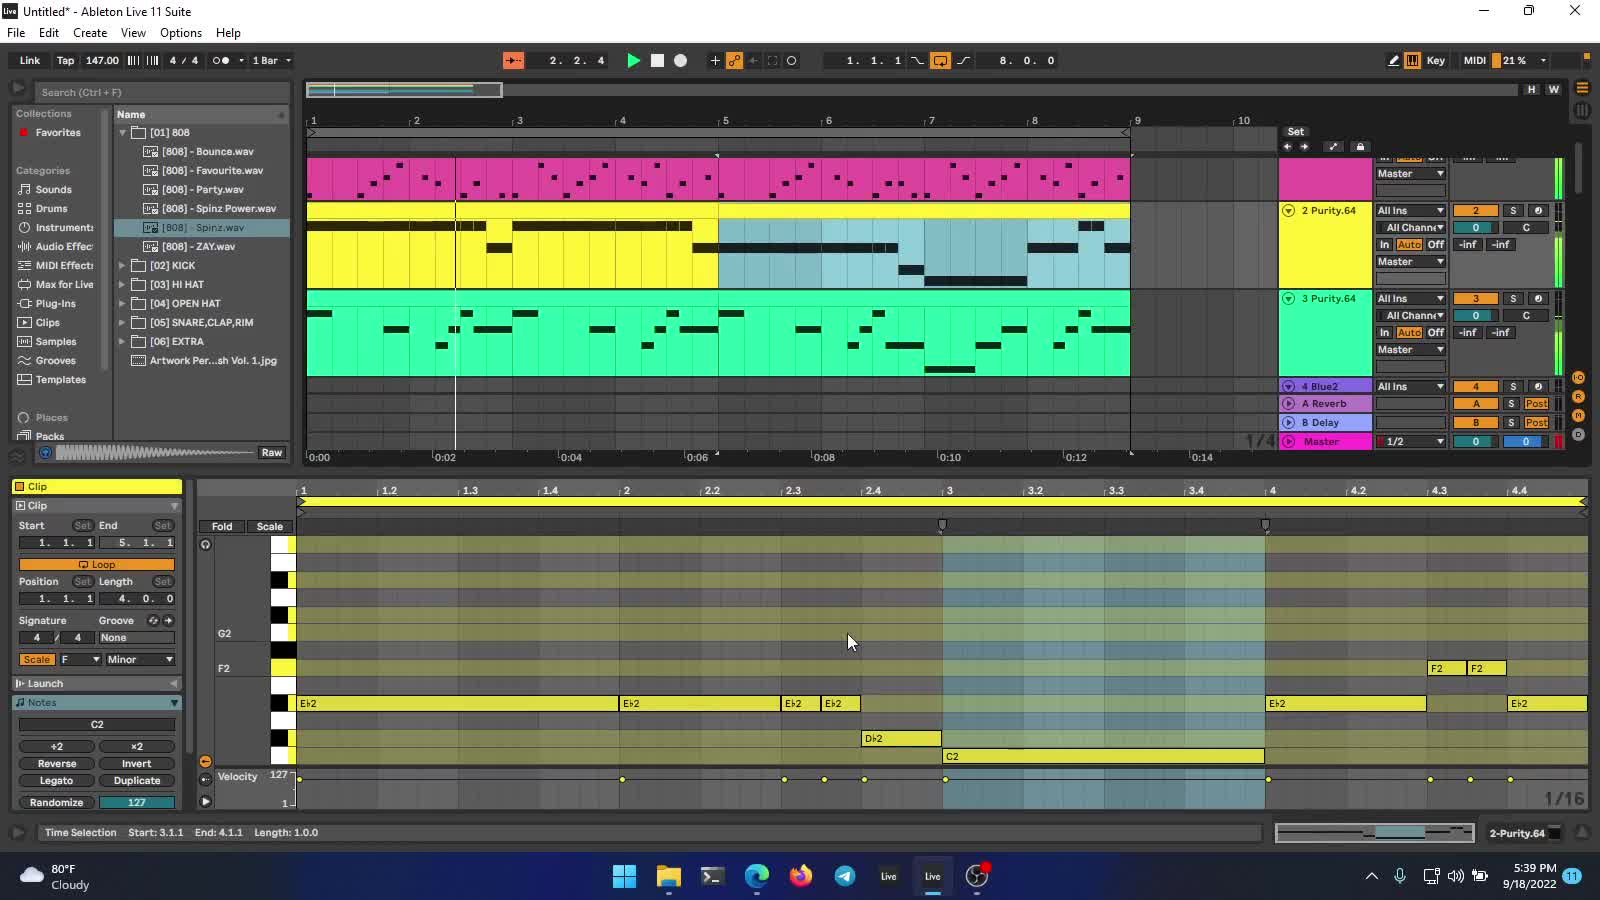Select the Audio Effects browser category
This screenshot has width=1600, height=900.
[x=56, y=246]
